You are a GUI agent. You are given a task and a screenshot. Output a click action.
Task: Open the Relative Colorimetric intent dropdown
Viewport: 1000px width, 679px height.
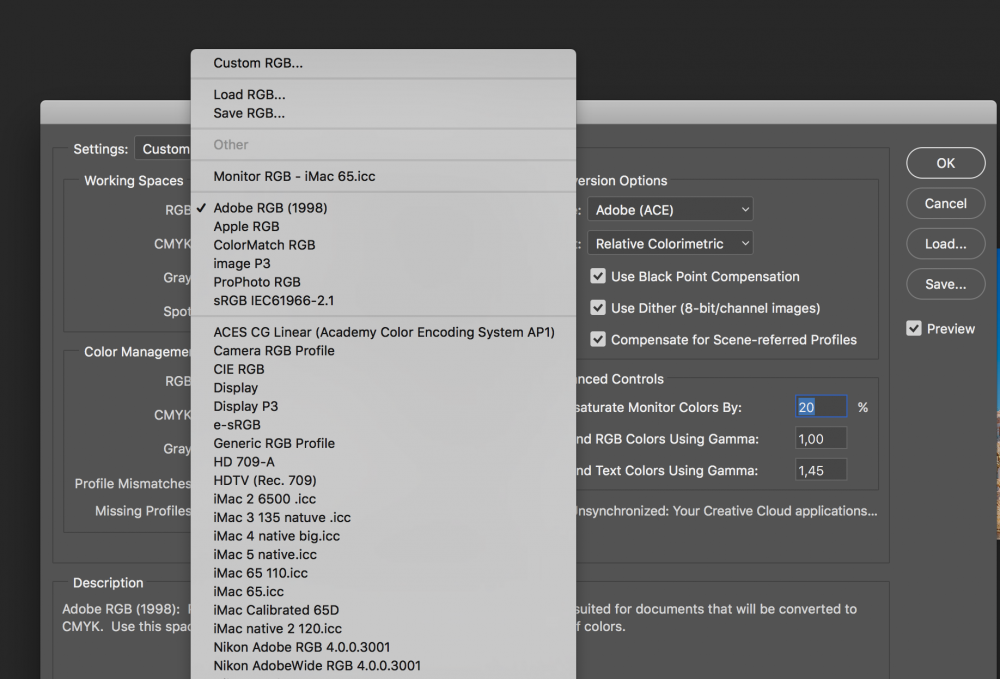pos(670,244)
